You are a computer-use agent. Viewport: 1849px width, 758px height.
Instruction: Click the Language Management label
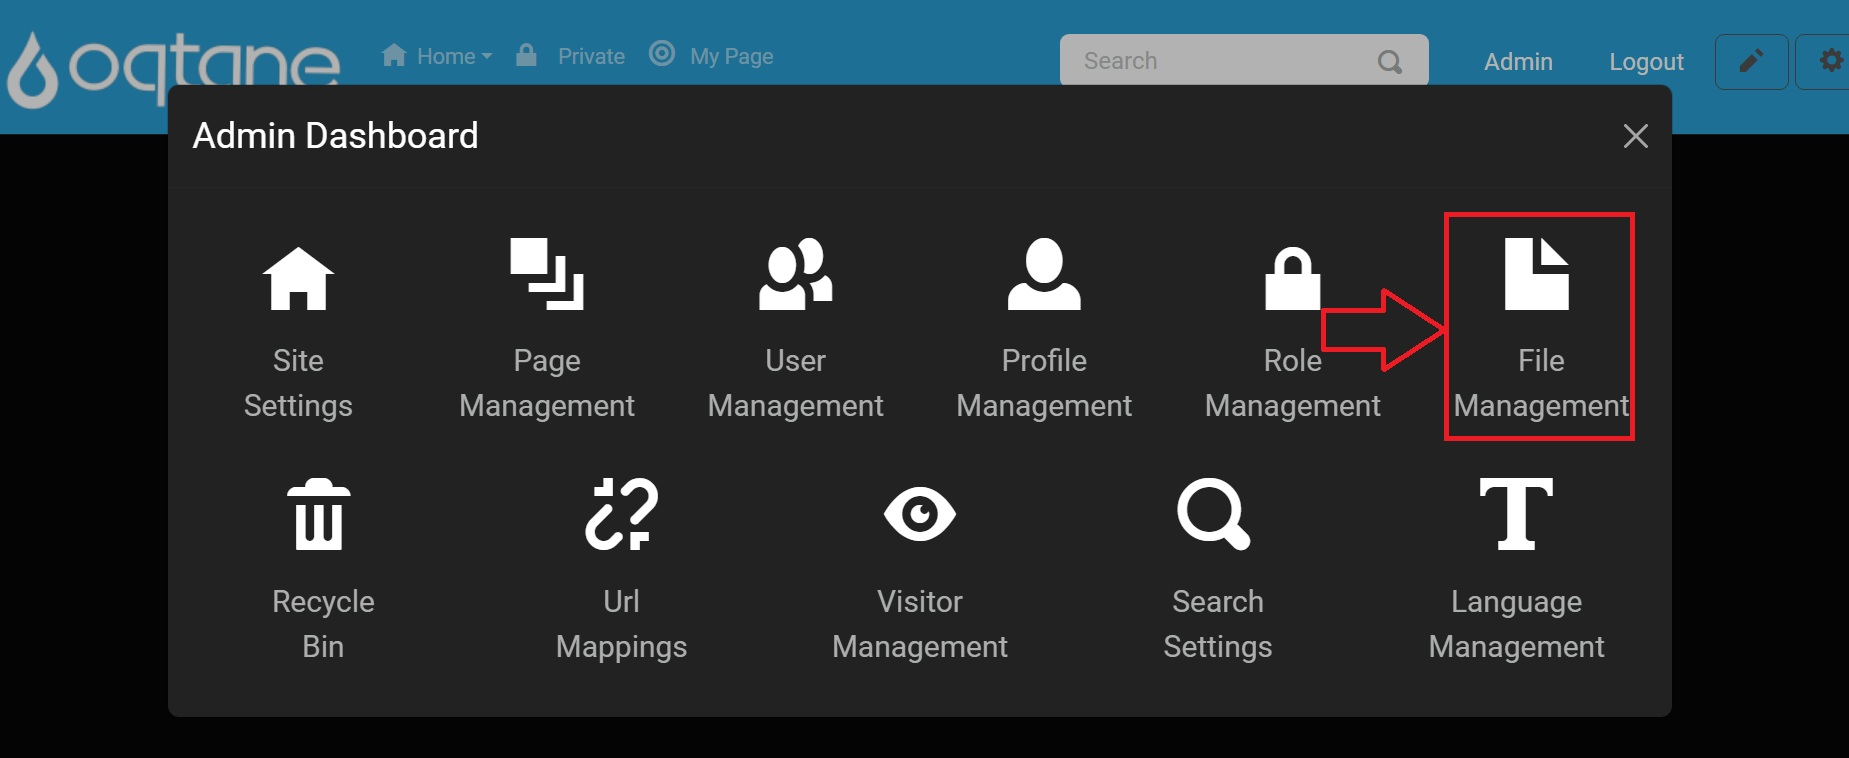[x=1517, y=624]
